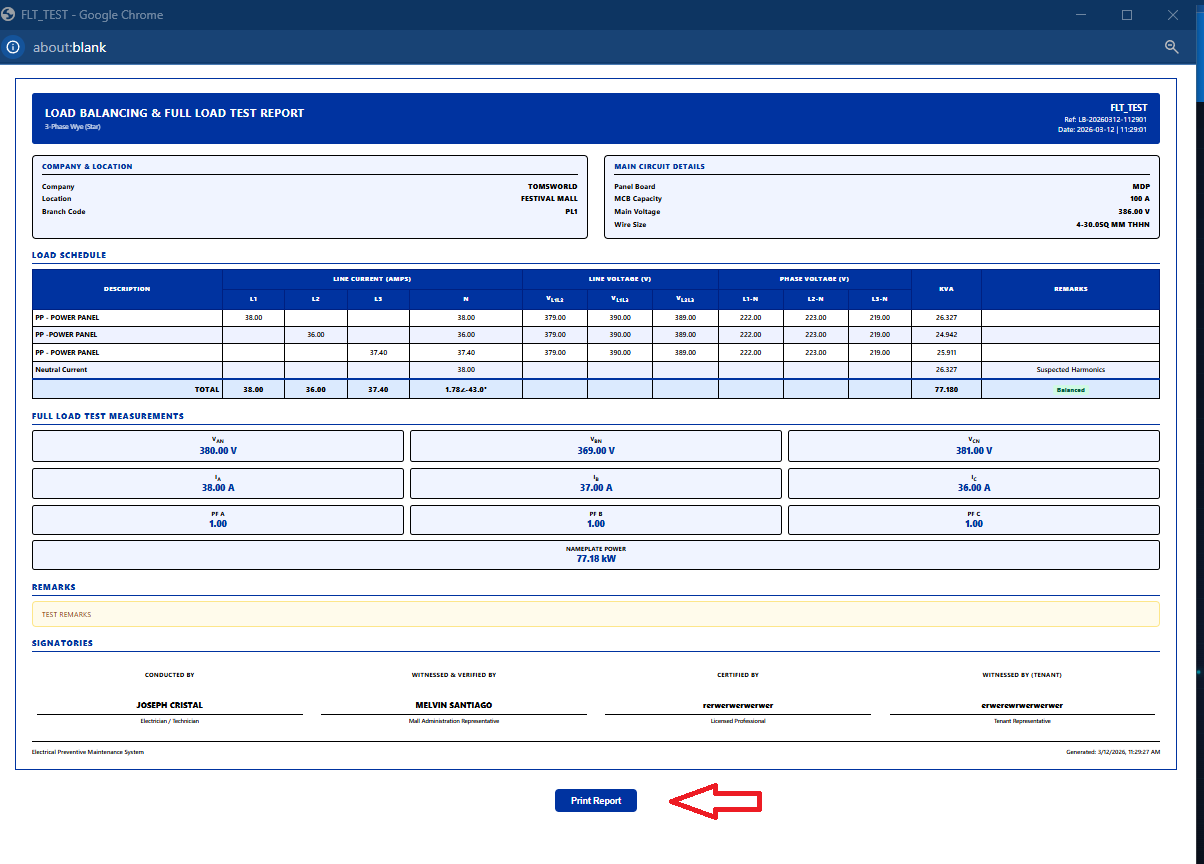Viewport: 1204px width, 864px height.
Task: Click the TEST REMARKS yellow note box
Action: point(595,614)
